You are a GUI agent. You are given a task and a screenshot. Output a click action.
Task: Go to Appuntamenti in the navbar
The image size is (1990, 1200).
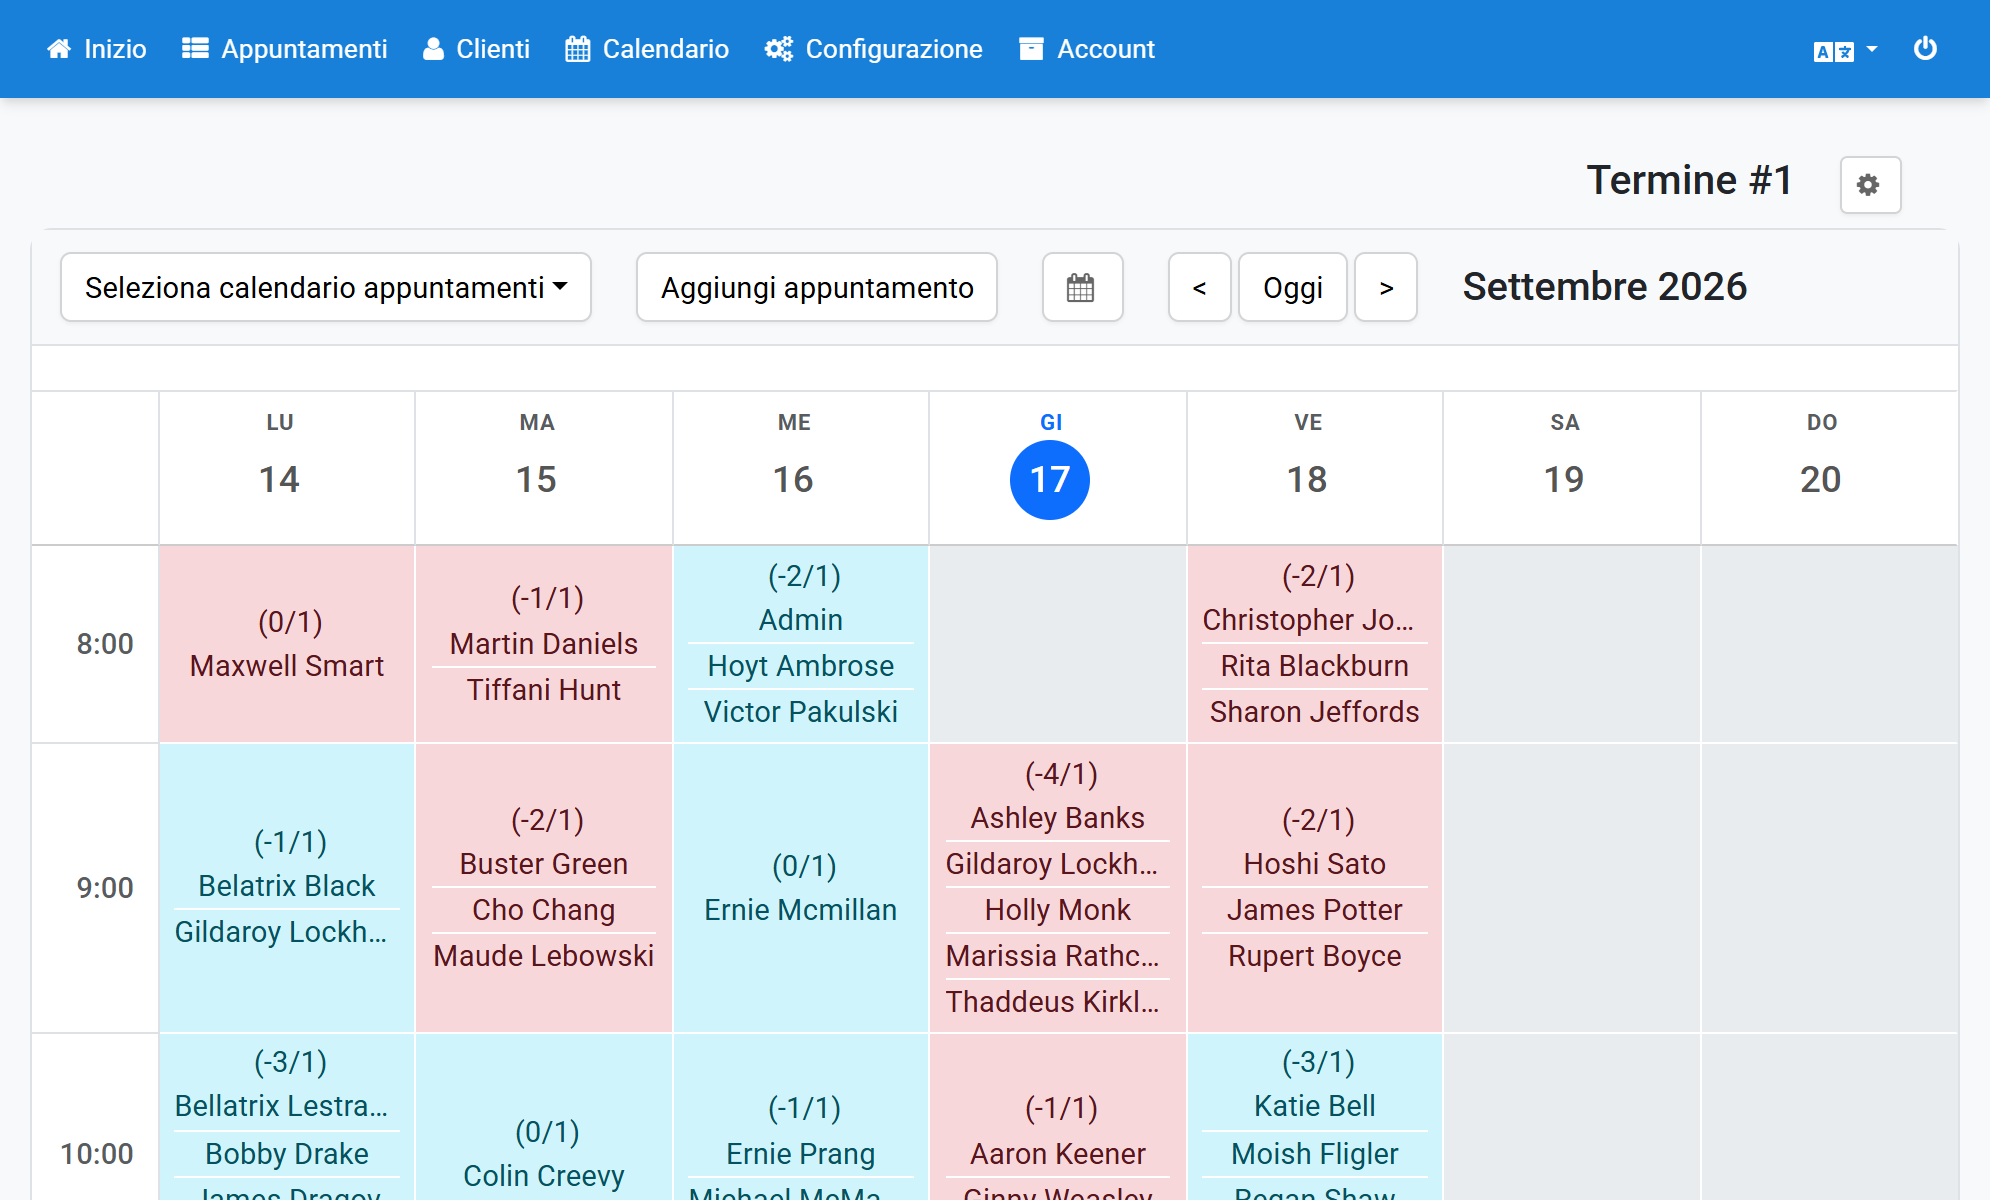285,49
